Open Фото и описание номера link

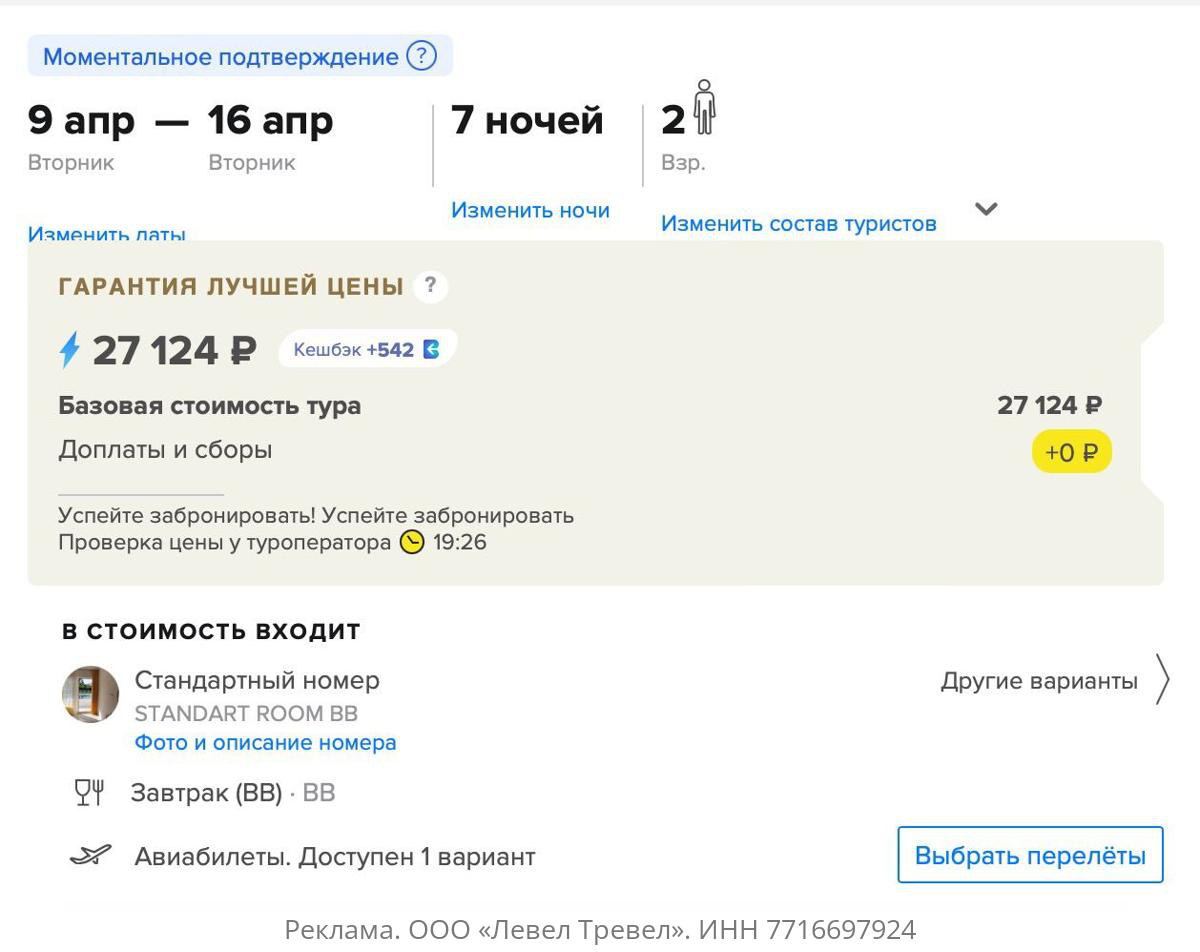pos(265,743)
